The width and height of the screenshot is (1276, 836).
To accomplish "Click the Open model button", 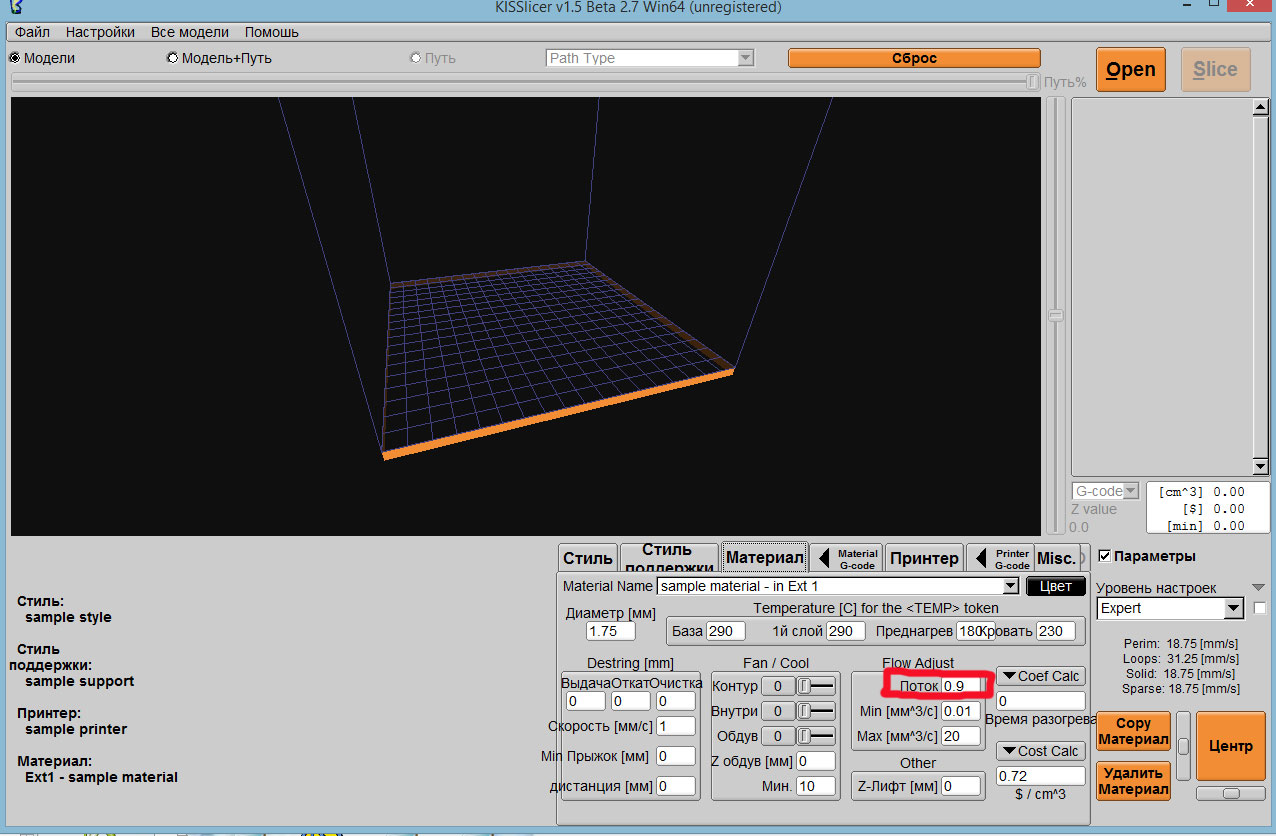I will click(1131, 70).
